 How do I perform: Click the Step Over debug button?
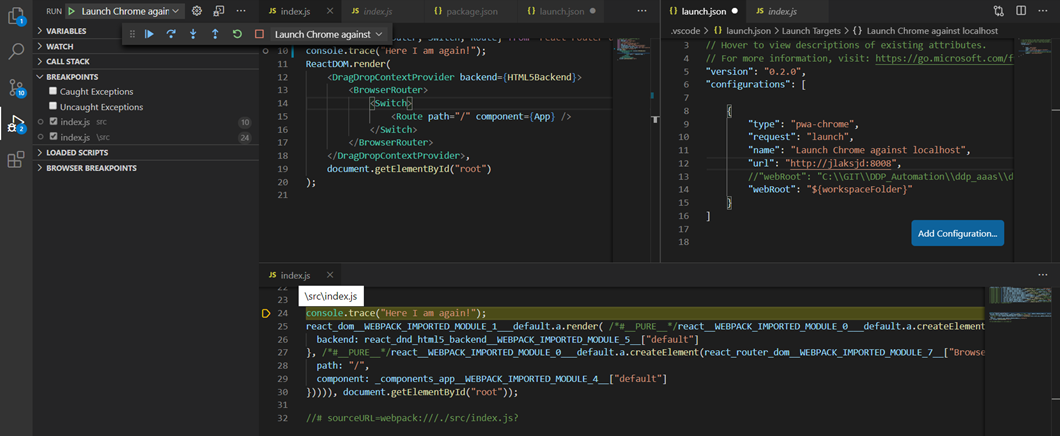click(x=171, y=34)
